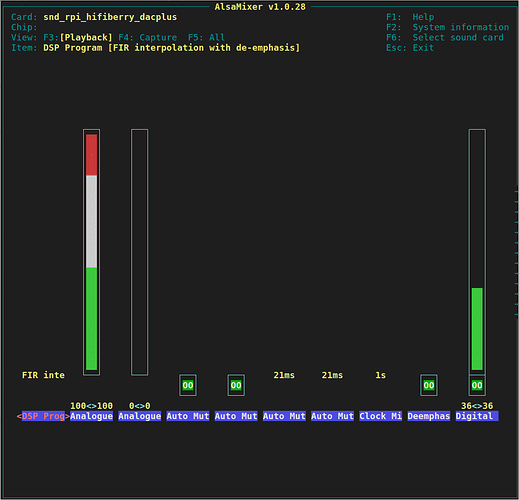The width and height of the screenshot is (519, 500).
Task: Choose F6 Select sound card
Action: pos(445,37)
